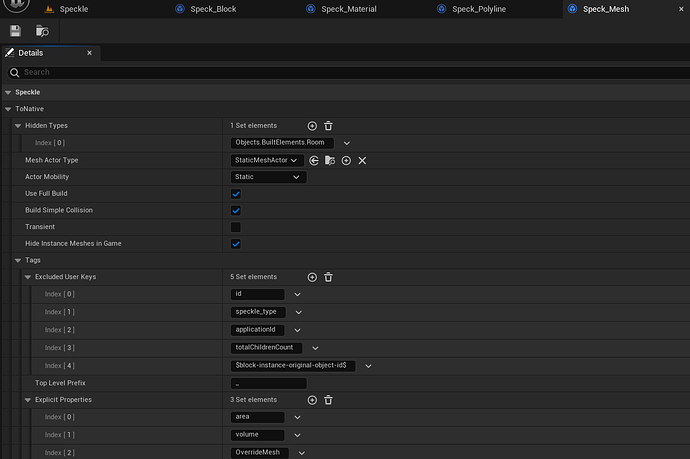Open options chevron for Objects.BuiltElements.Room
The width and height of the screenshot is (690, 459).
[347, 143]
